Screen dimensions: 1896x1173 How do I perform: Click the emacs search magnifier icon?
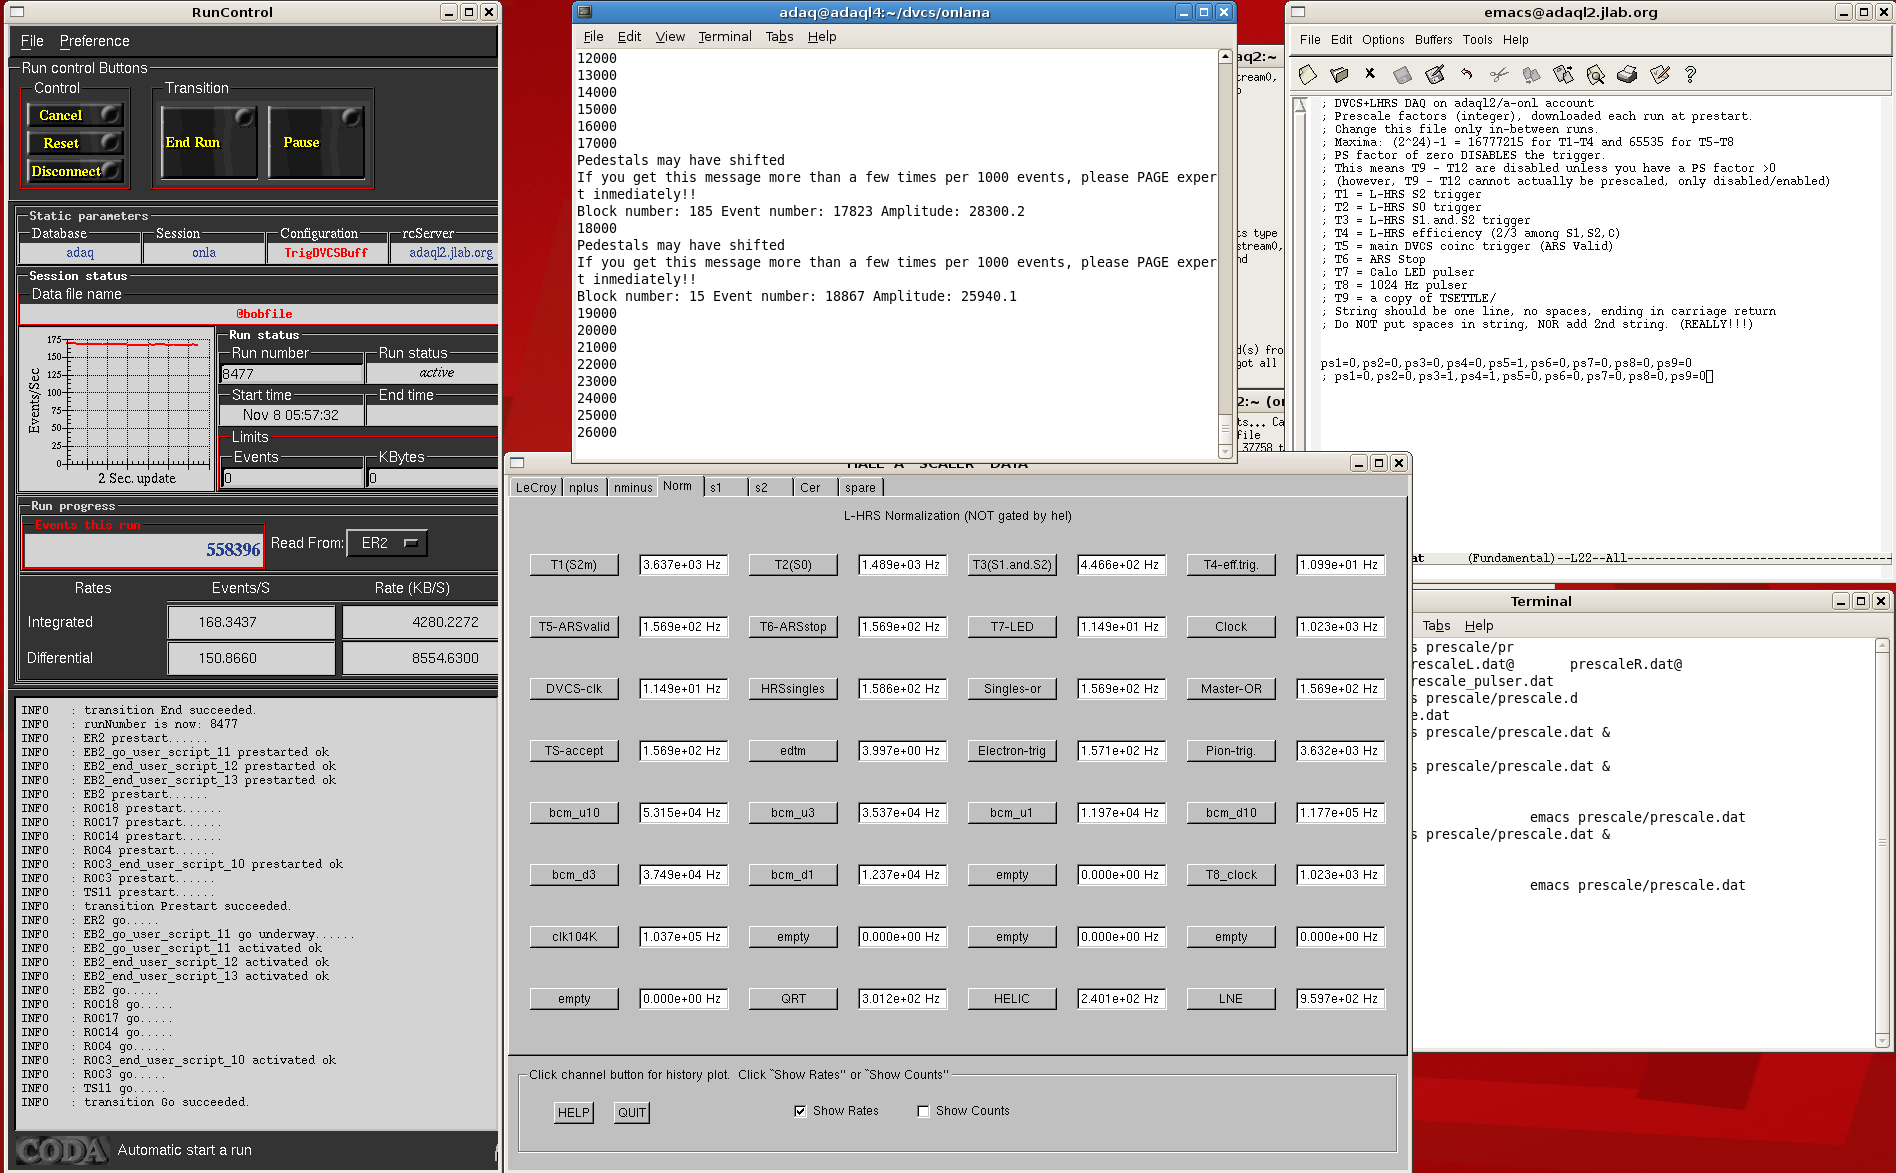1595,74
